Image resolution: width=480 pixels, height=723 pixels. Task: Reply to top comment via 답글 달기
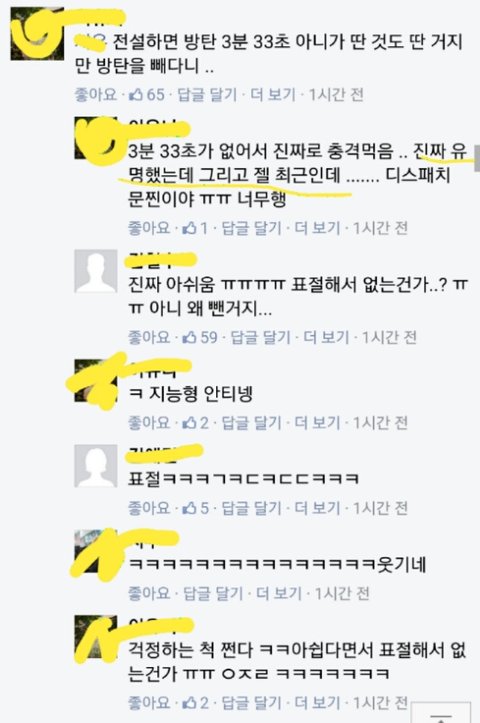coord(207,95)
